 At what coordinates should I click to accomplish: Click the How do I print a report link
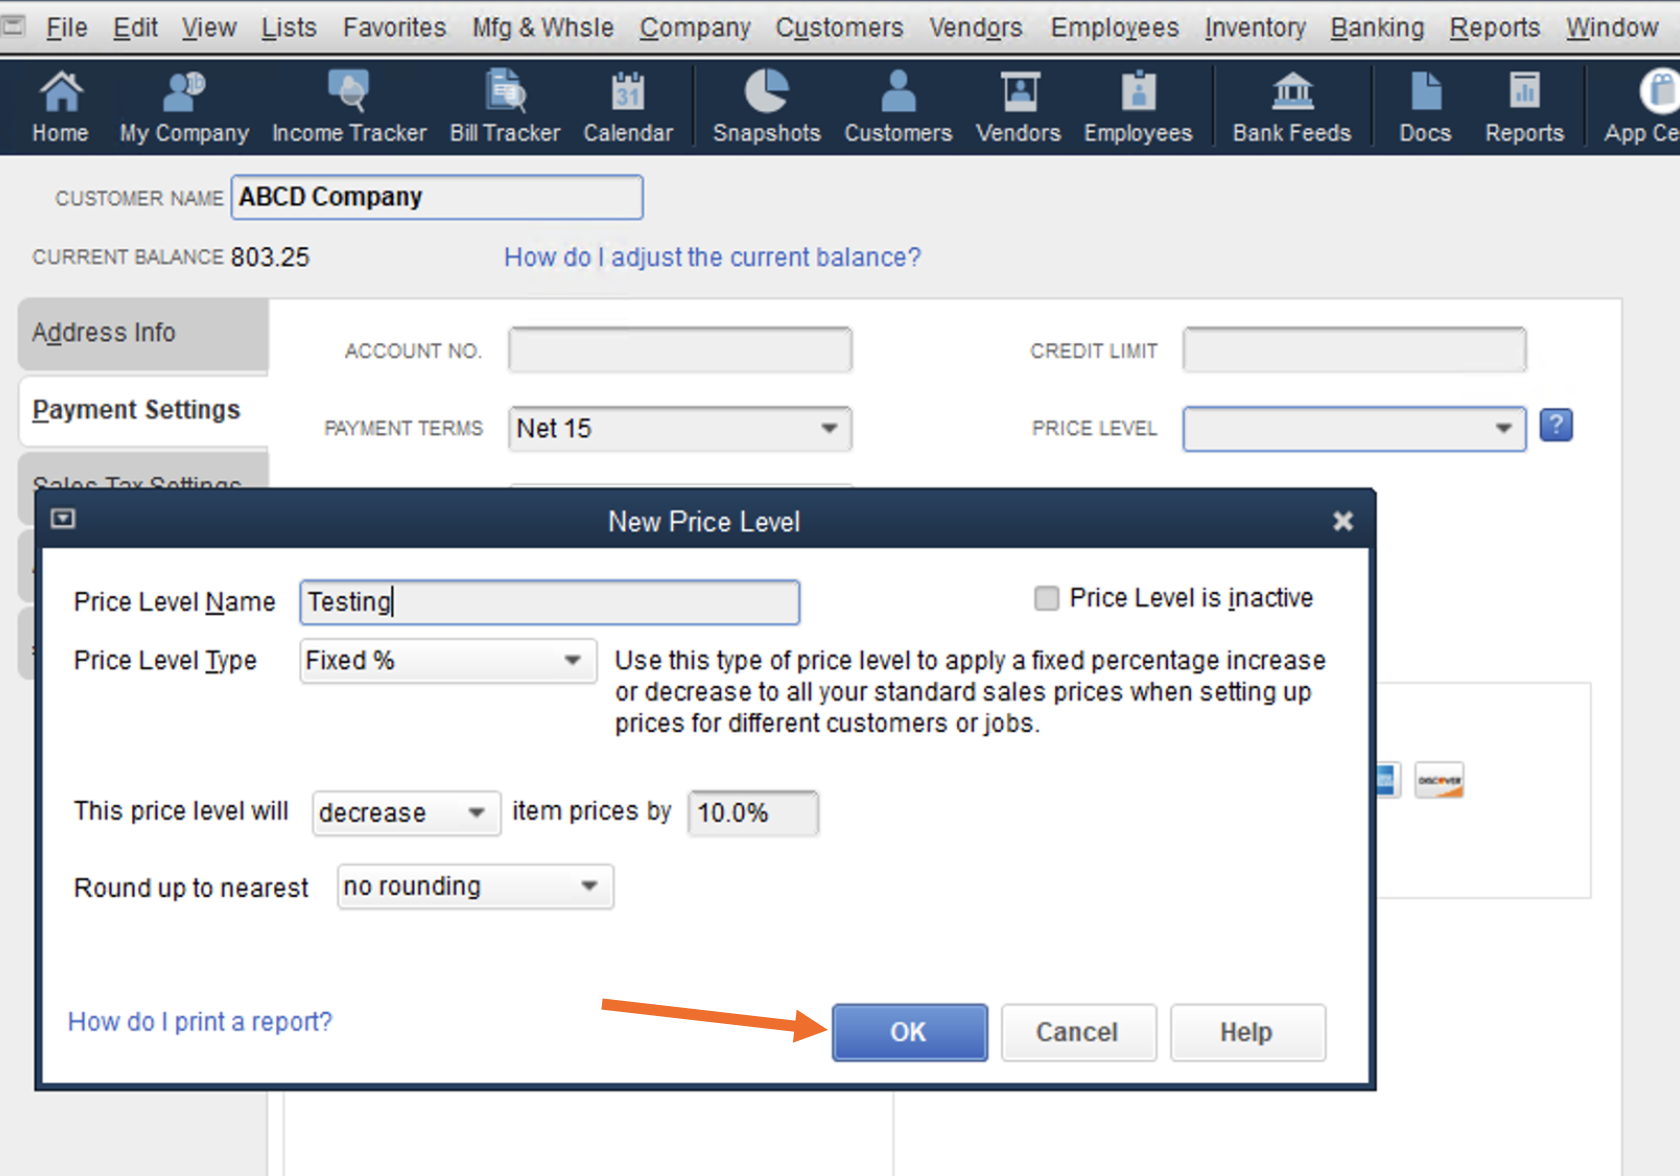(200, 1022)
